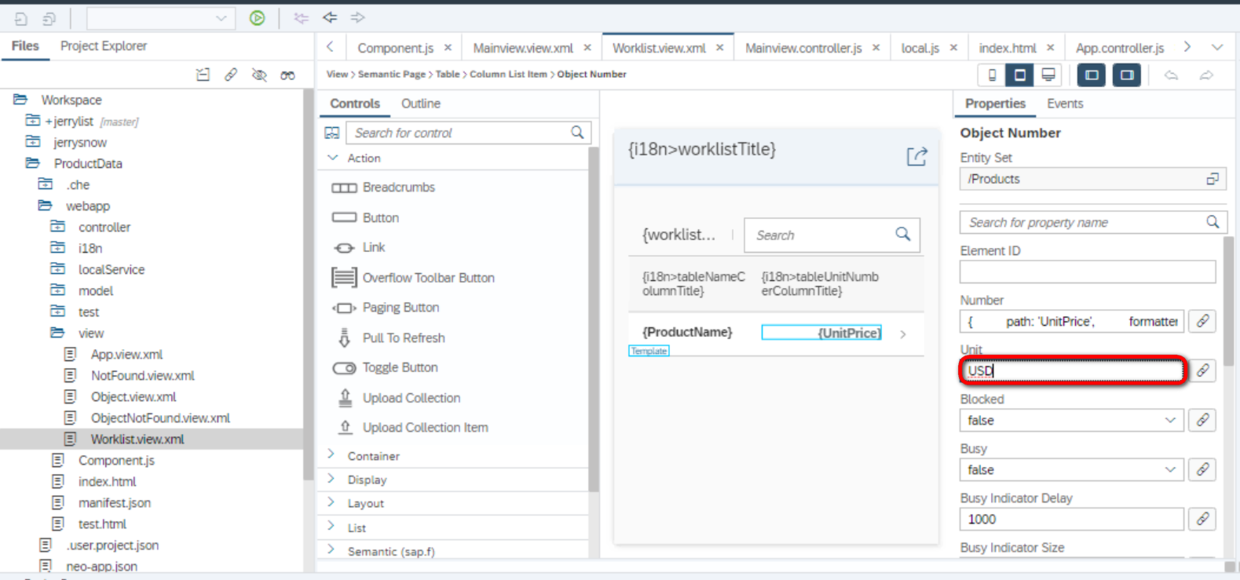Click Column List Item in breadcrumb path
The image size is (1240, 580).
[508, 74]
